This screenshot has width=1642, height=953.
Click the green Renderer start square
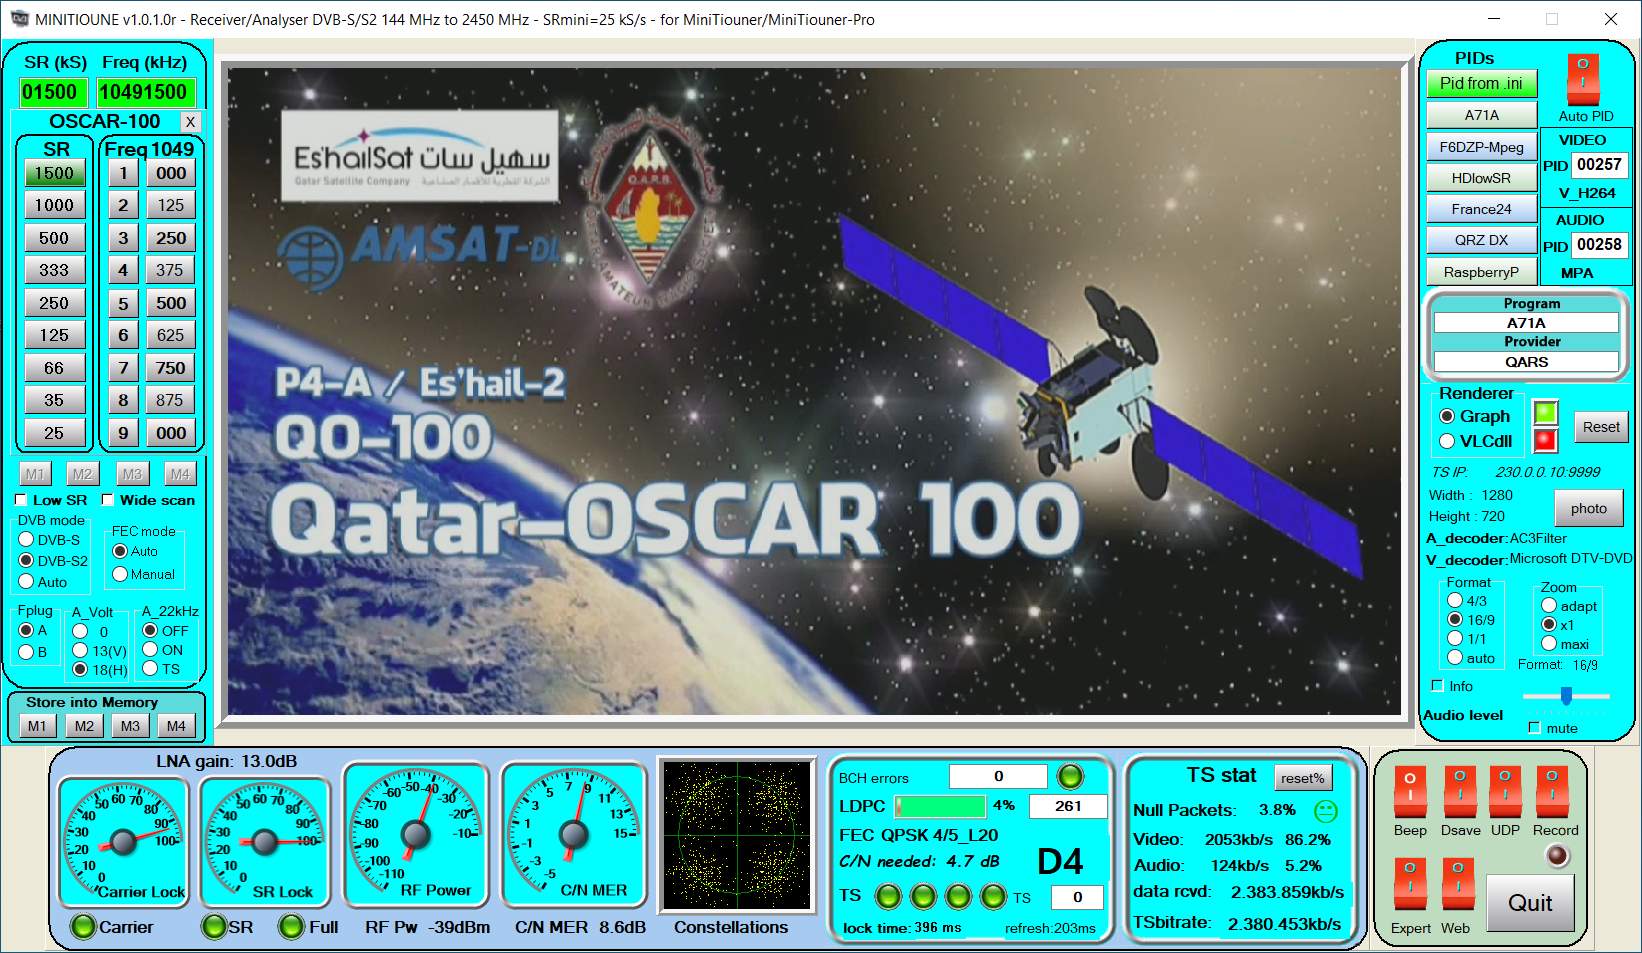click(1546, 412)
